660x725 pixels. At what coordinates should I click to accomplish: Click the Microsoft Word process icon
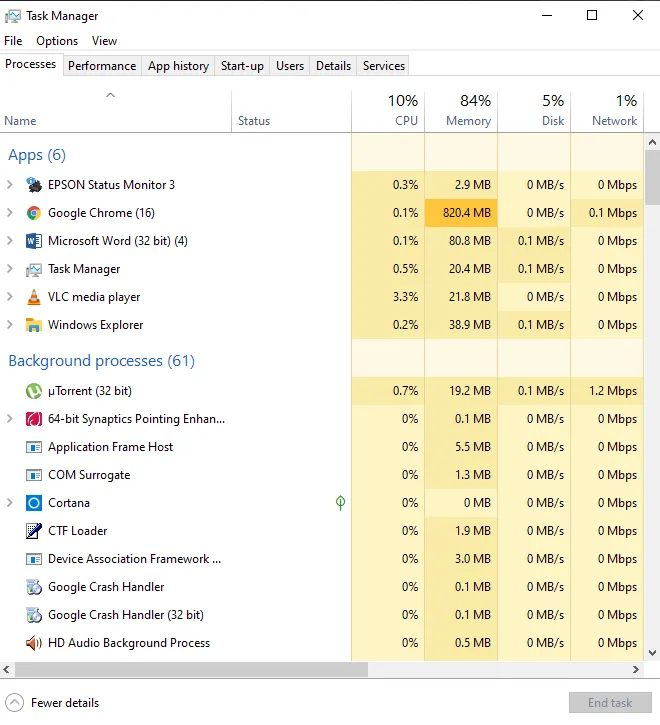click(x=34, y=241)
